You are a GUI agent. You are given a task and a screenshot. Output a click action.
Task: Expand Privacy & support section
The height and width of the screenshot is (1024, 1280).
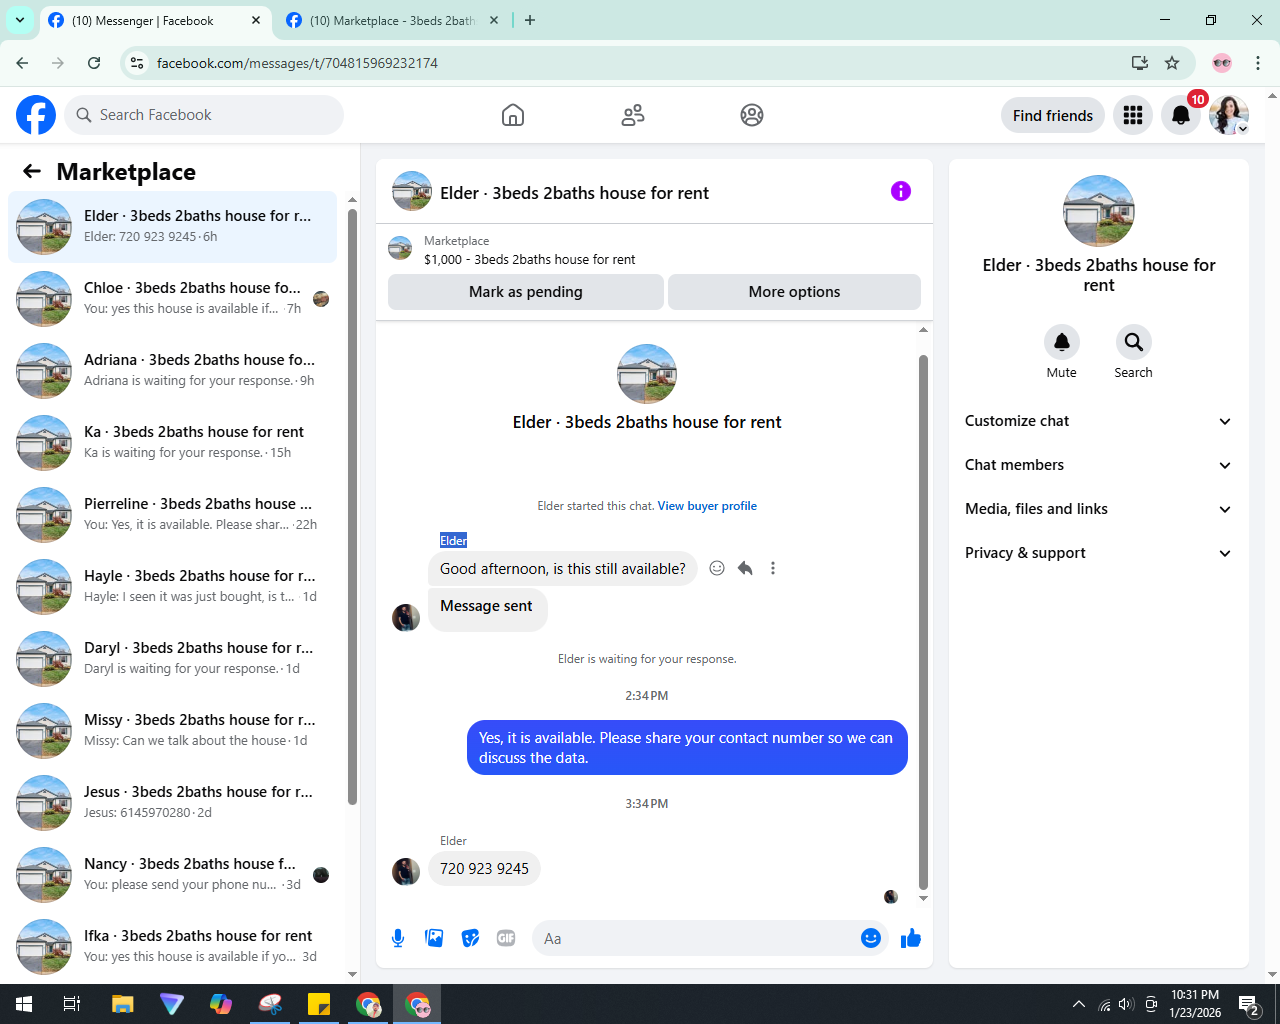[1098, 553]
